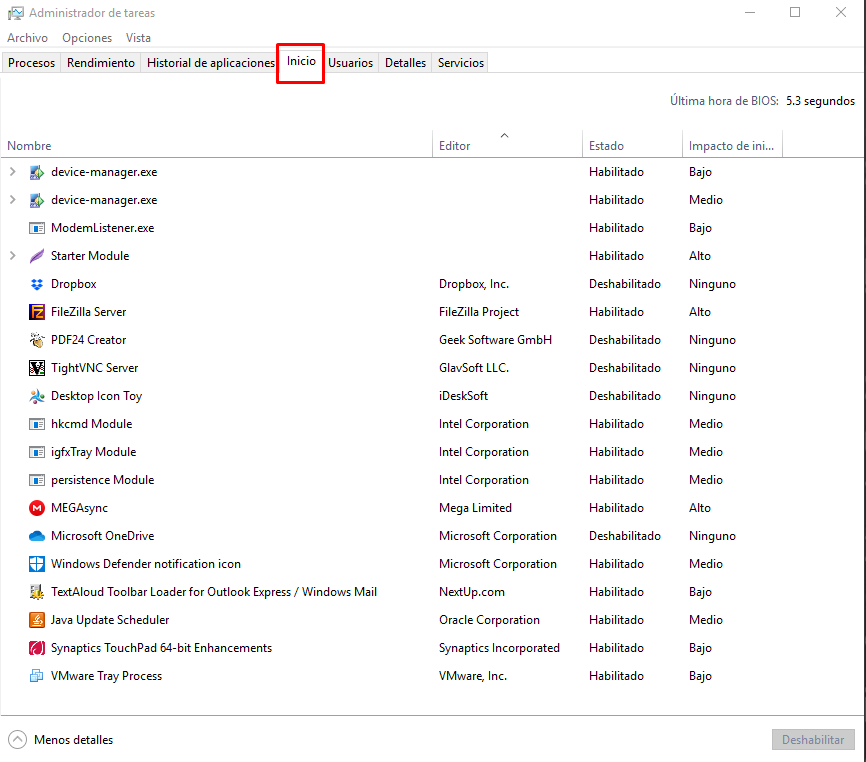Image resolution: width=866 pixels, height=762 pixels.
Task: Click the Menos detalles label
Action: [73, 740]
